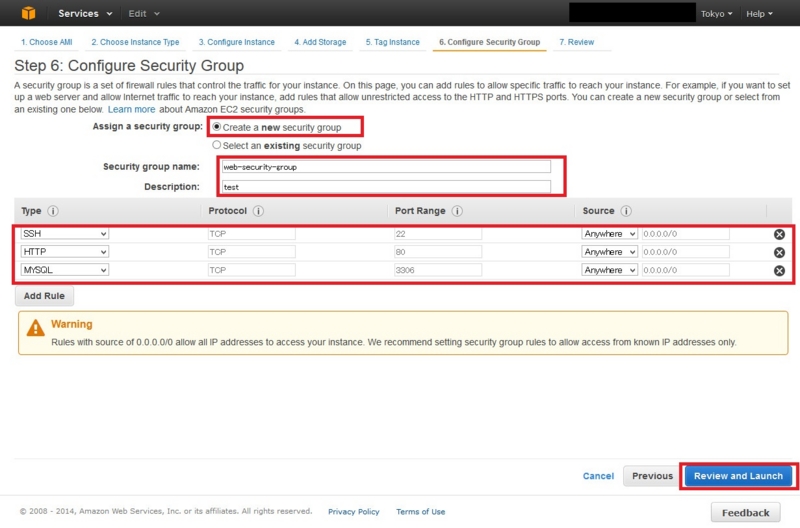800x528 pixels.
Task: Delete the HTTP rule using X icon
Action: pos(779,253)
